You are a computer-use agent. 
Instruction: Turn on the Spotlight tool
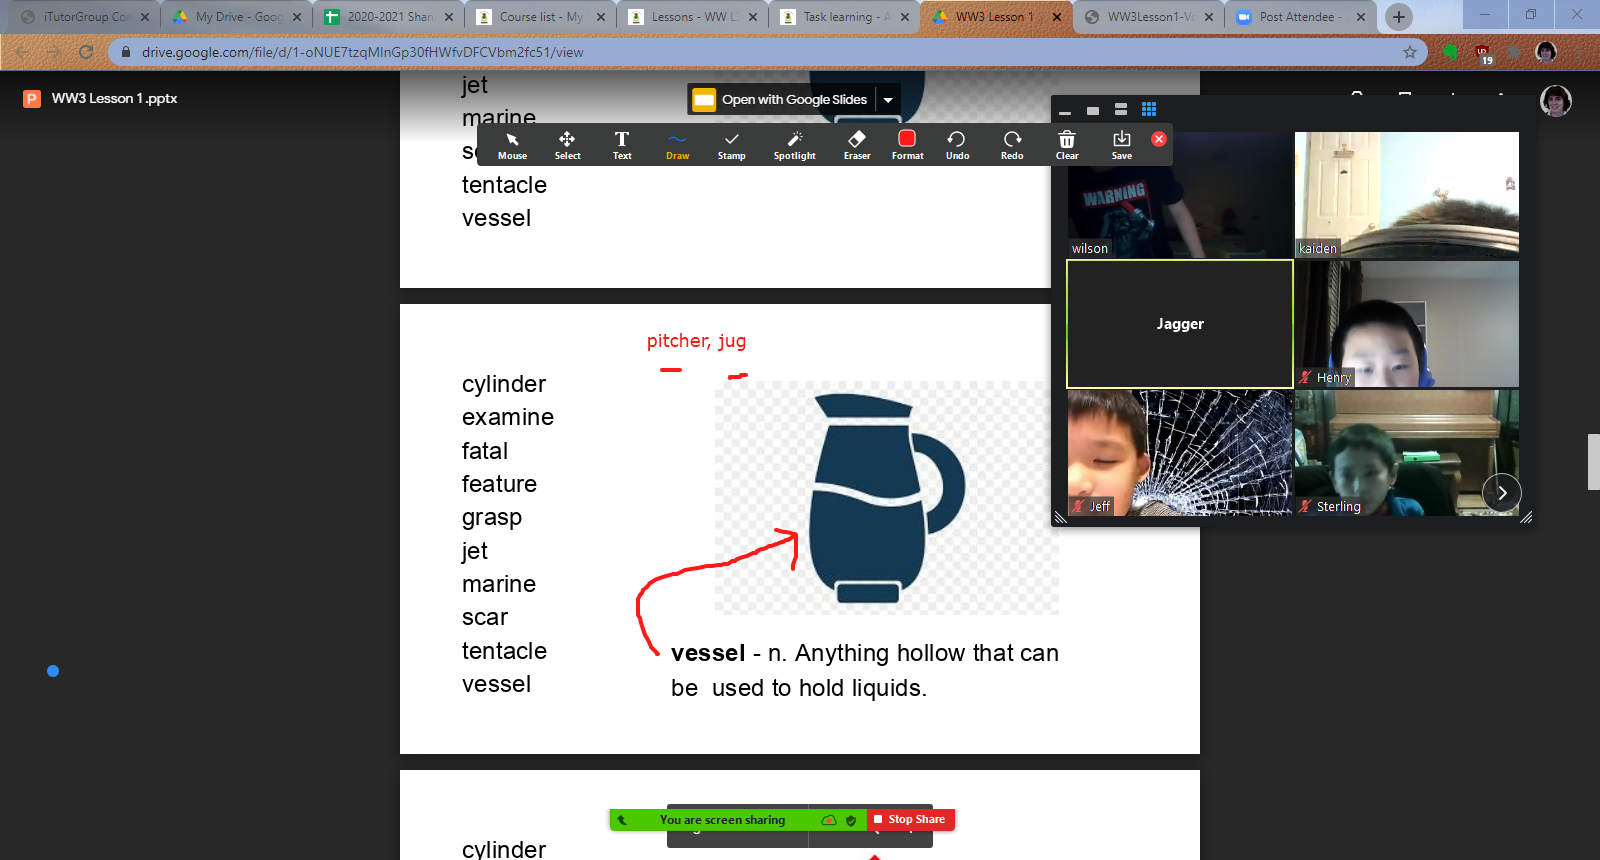point(794,145)
